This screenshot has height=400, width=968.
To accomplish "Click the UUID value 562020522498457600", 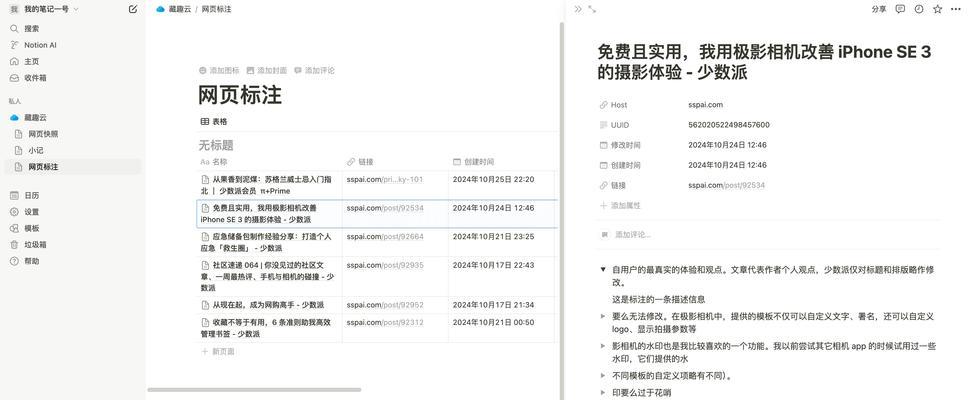I will click(729, 125).
